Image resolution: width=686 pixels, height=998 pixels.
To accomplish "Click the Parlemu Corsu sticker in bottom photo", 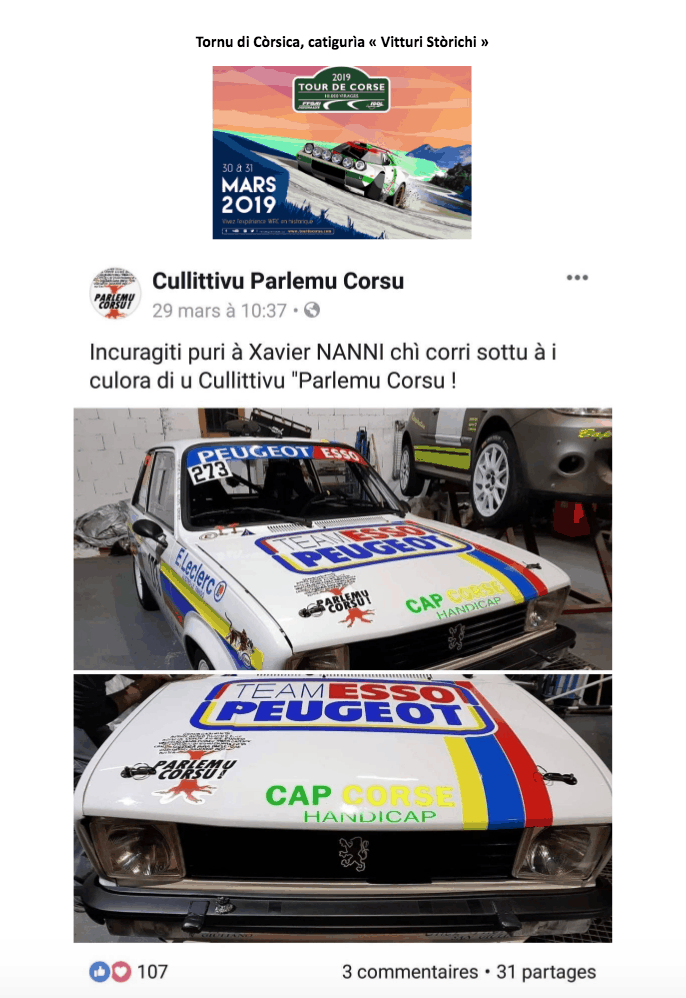I will coord(188,770).
